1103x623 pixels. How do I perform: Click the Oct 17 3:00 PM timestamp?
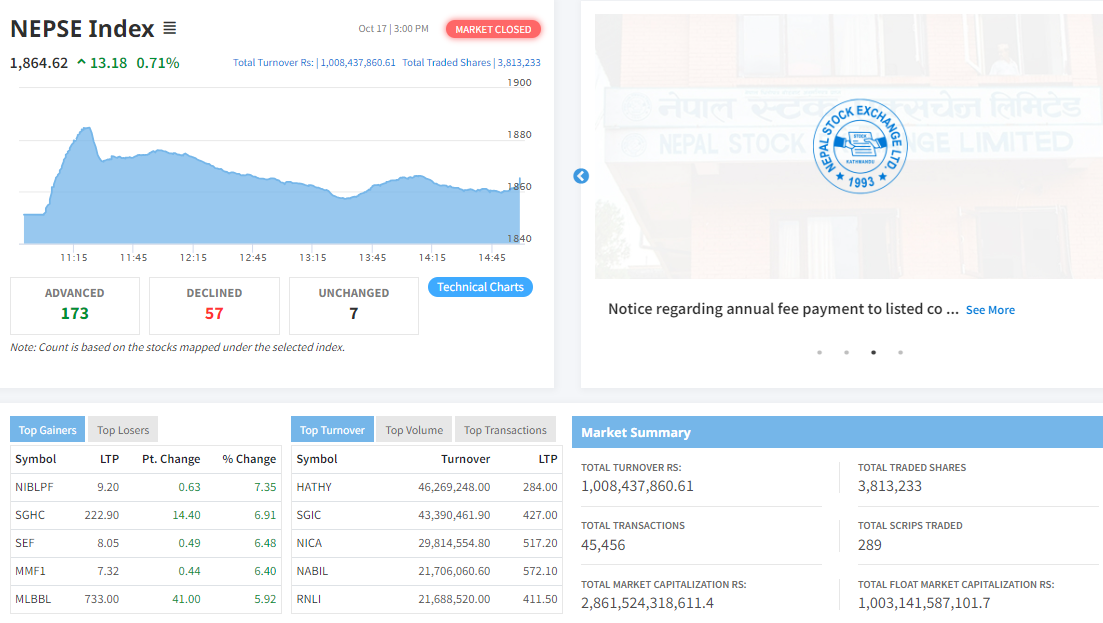[x=393, y=29]
